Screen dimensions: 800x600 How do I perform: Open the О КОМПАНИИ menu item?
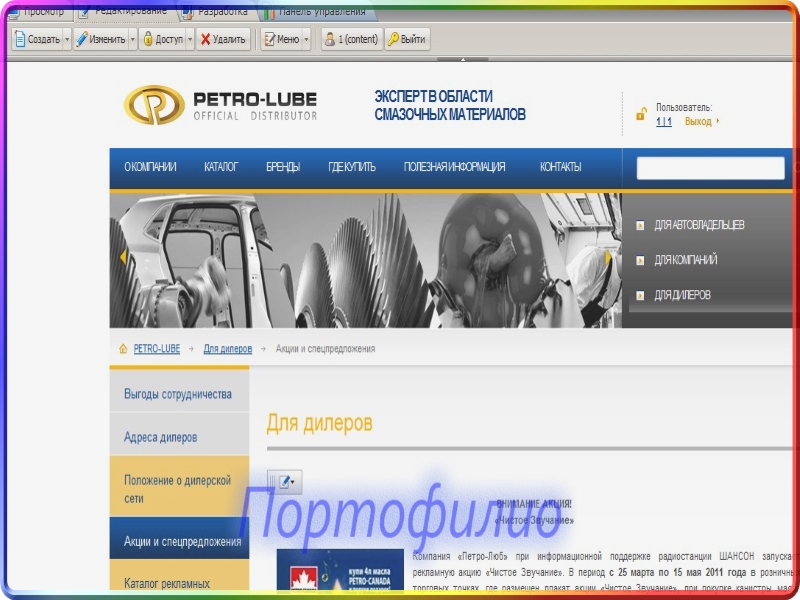(x=150, y=167)
